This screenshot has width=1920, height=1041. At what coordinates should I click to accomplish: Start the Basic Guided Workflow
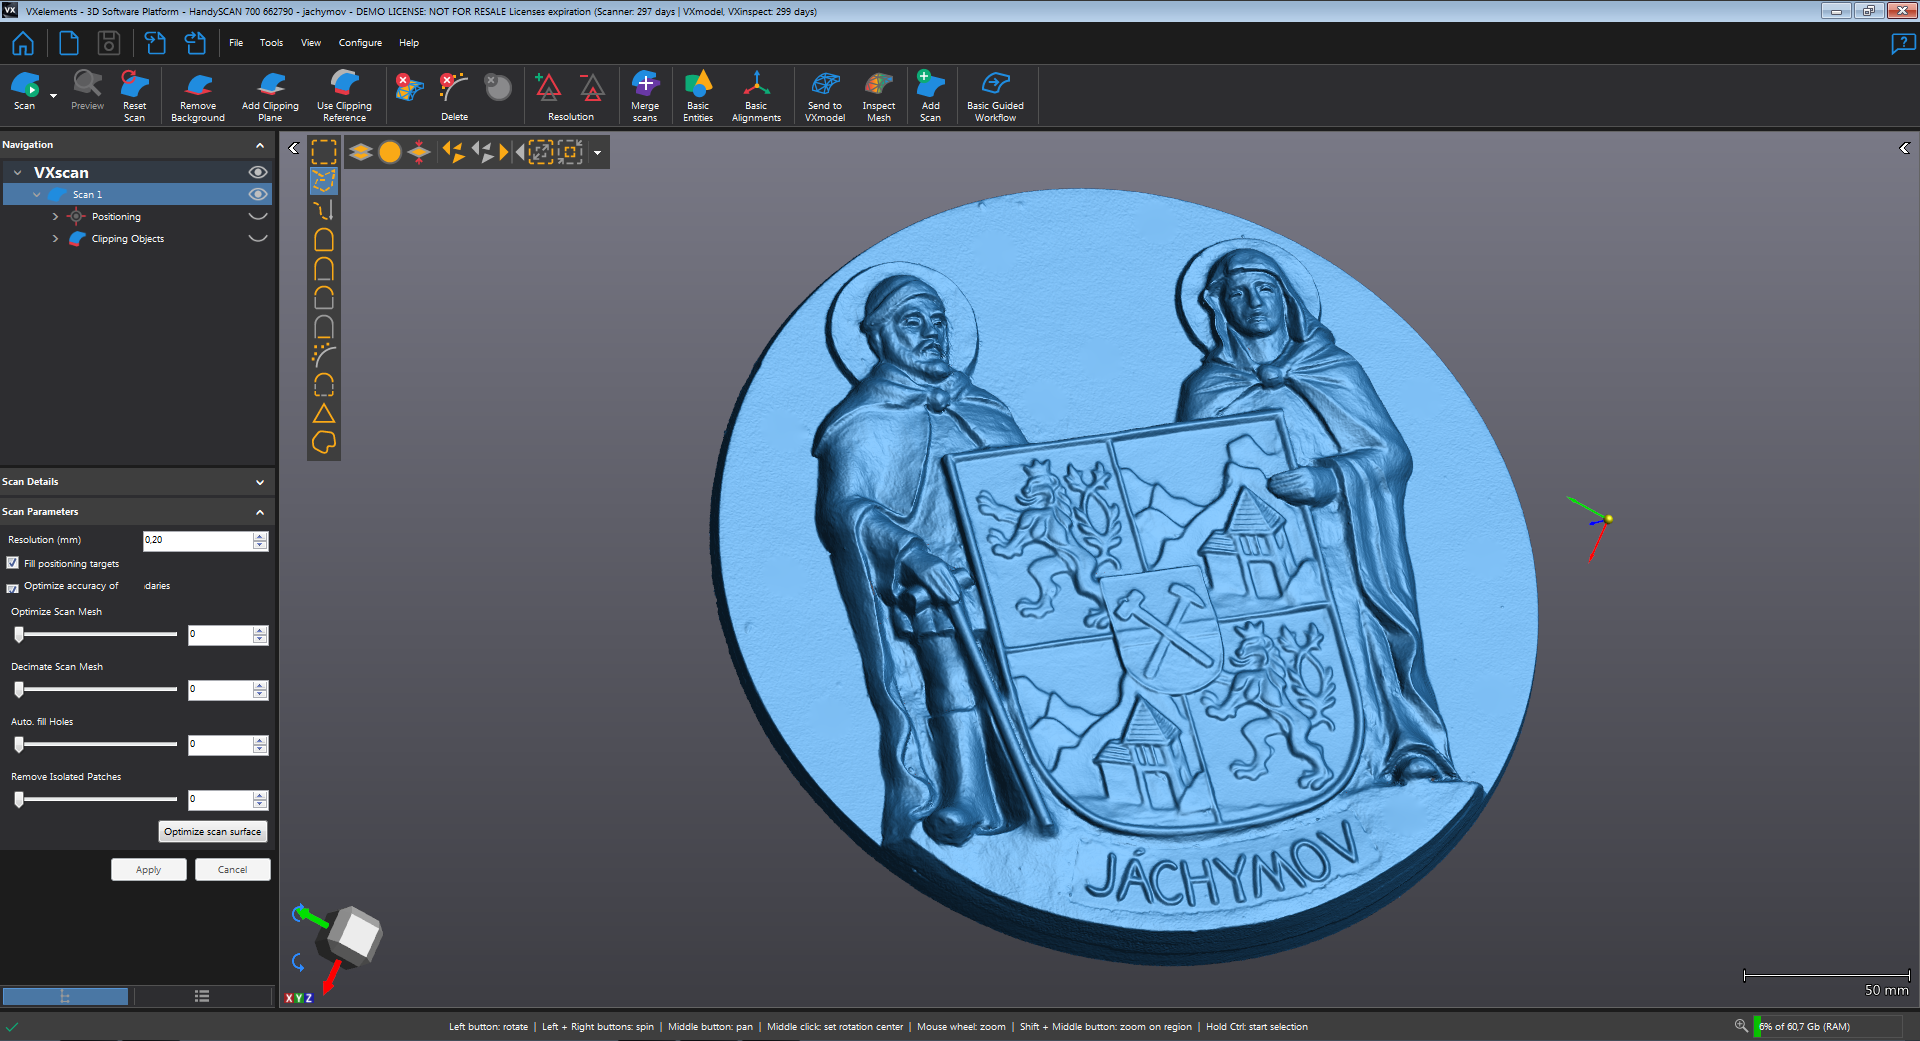[995, 96]
